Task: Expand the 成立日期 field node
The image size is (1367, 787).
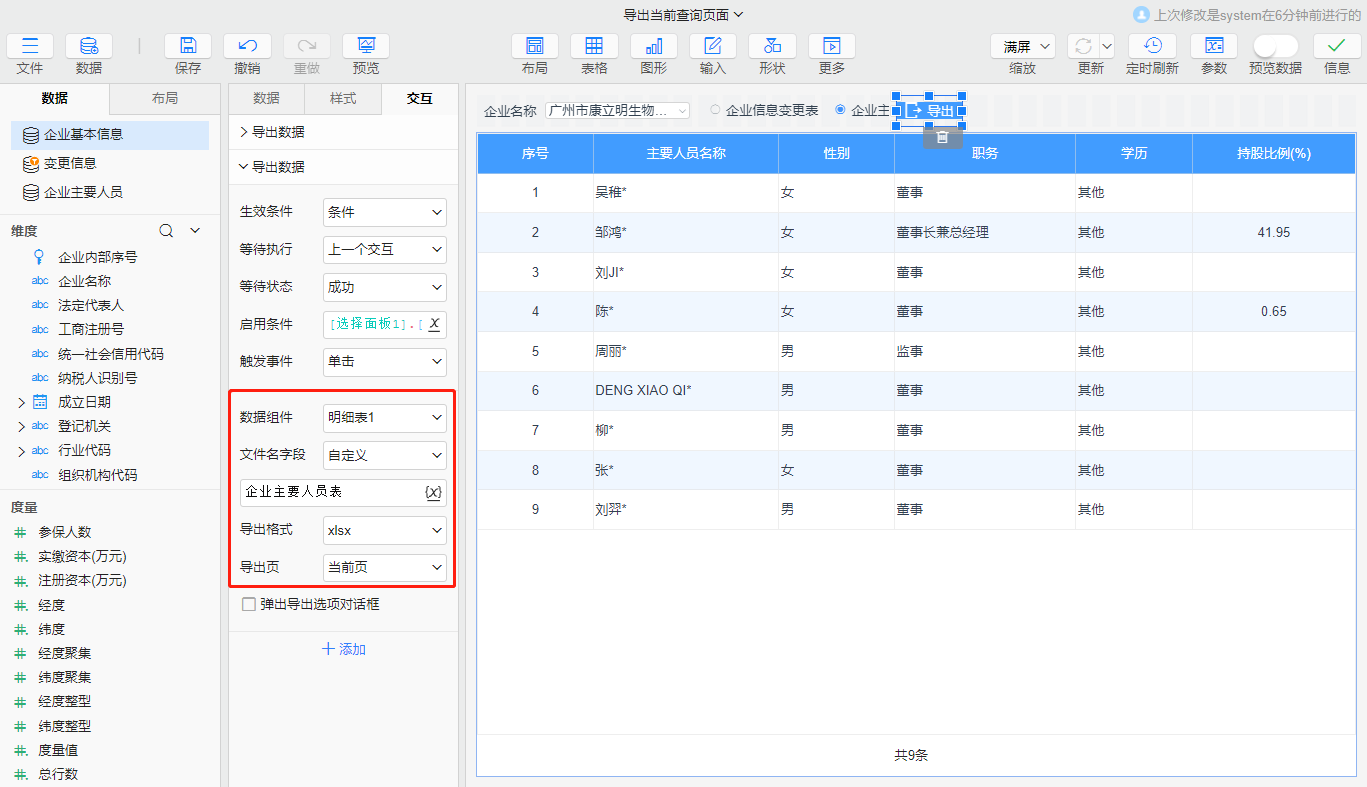Action: pos(21,401)
